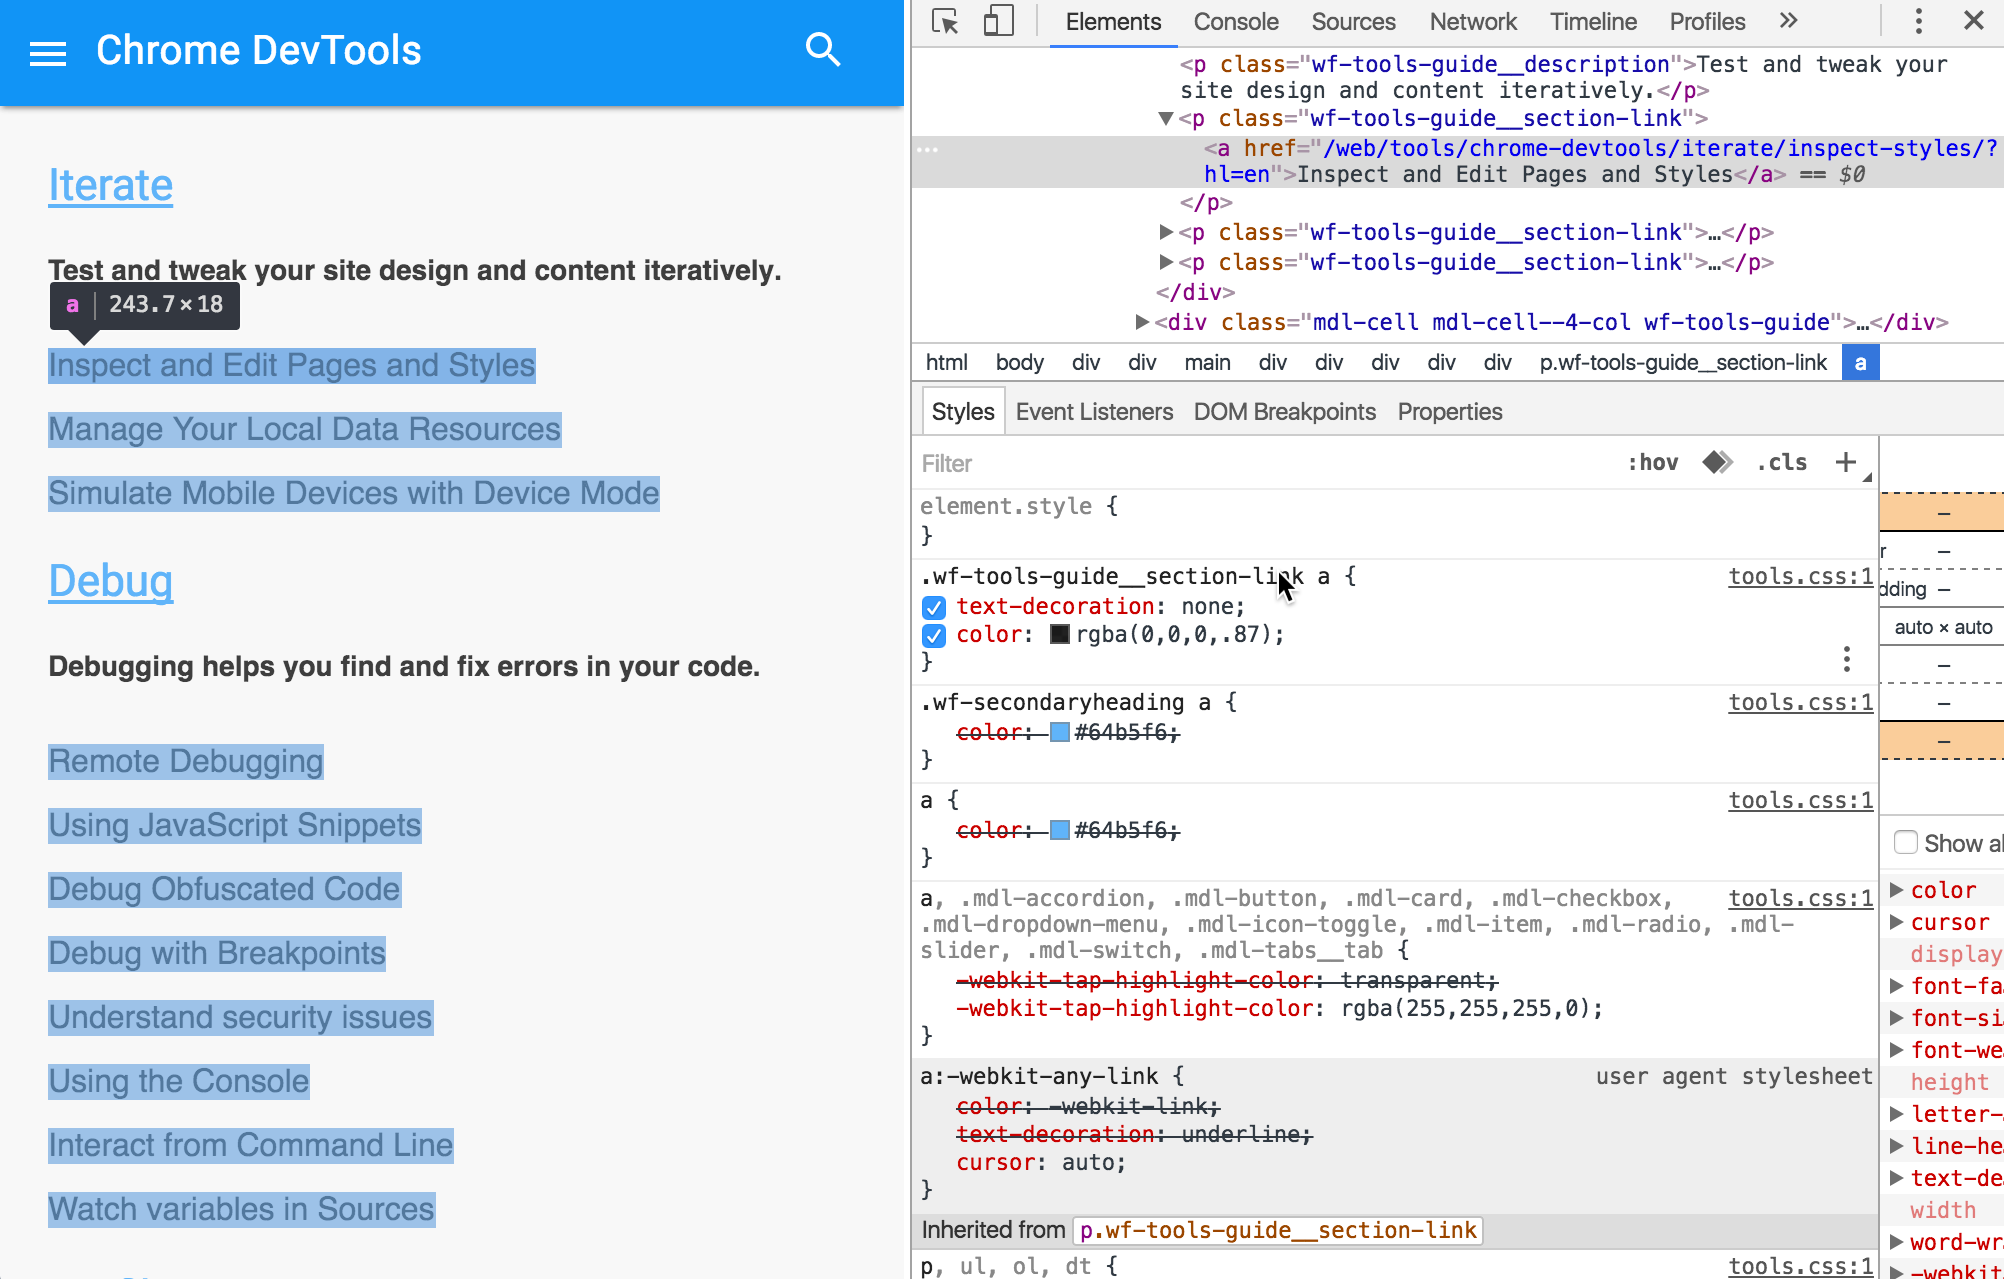Switch to the Sources tab
Viewport: 2004px width, 1279px height.
pyautogui.click(x=1353, y=22)
